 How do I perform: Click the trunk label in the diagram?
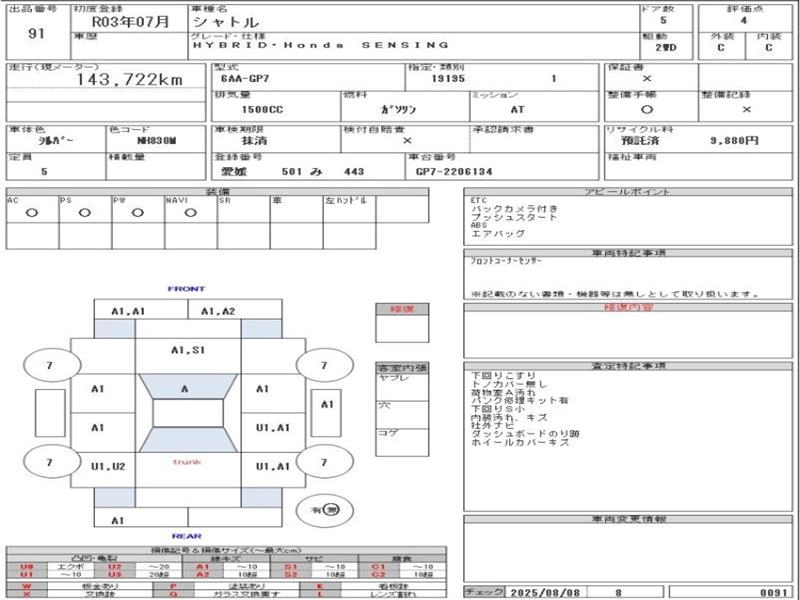[x=187, y=462]
